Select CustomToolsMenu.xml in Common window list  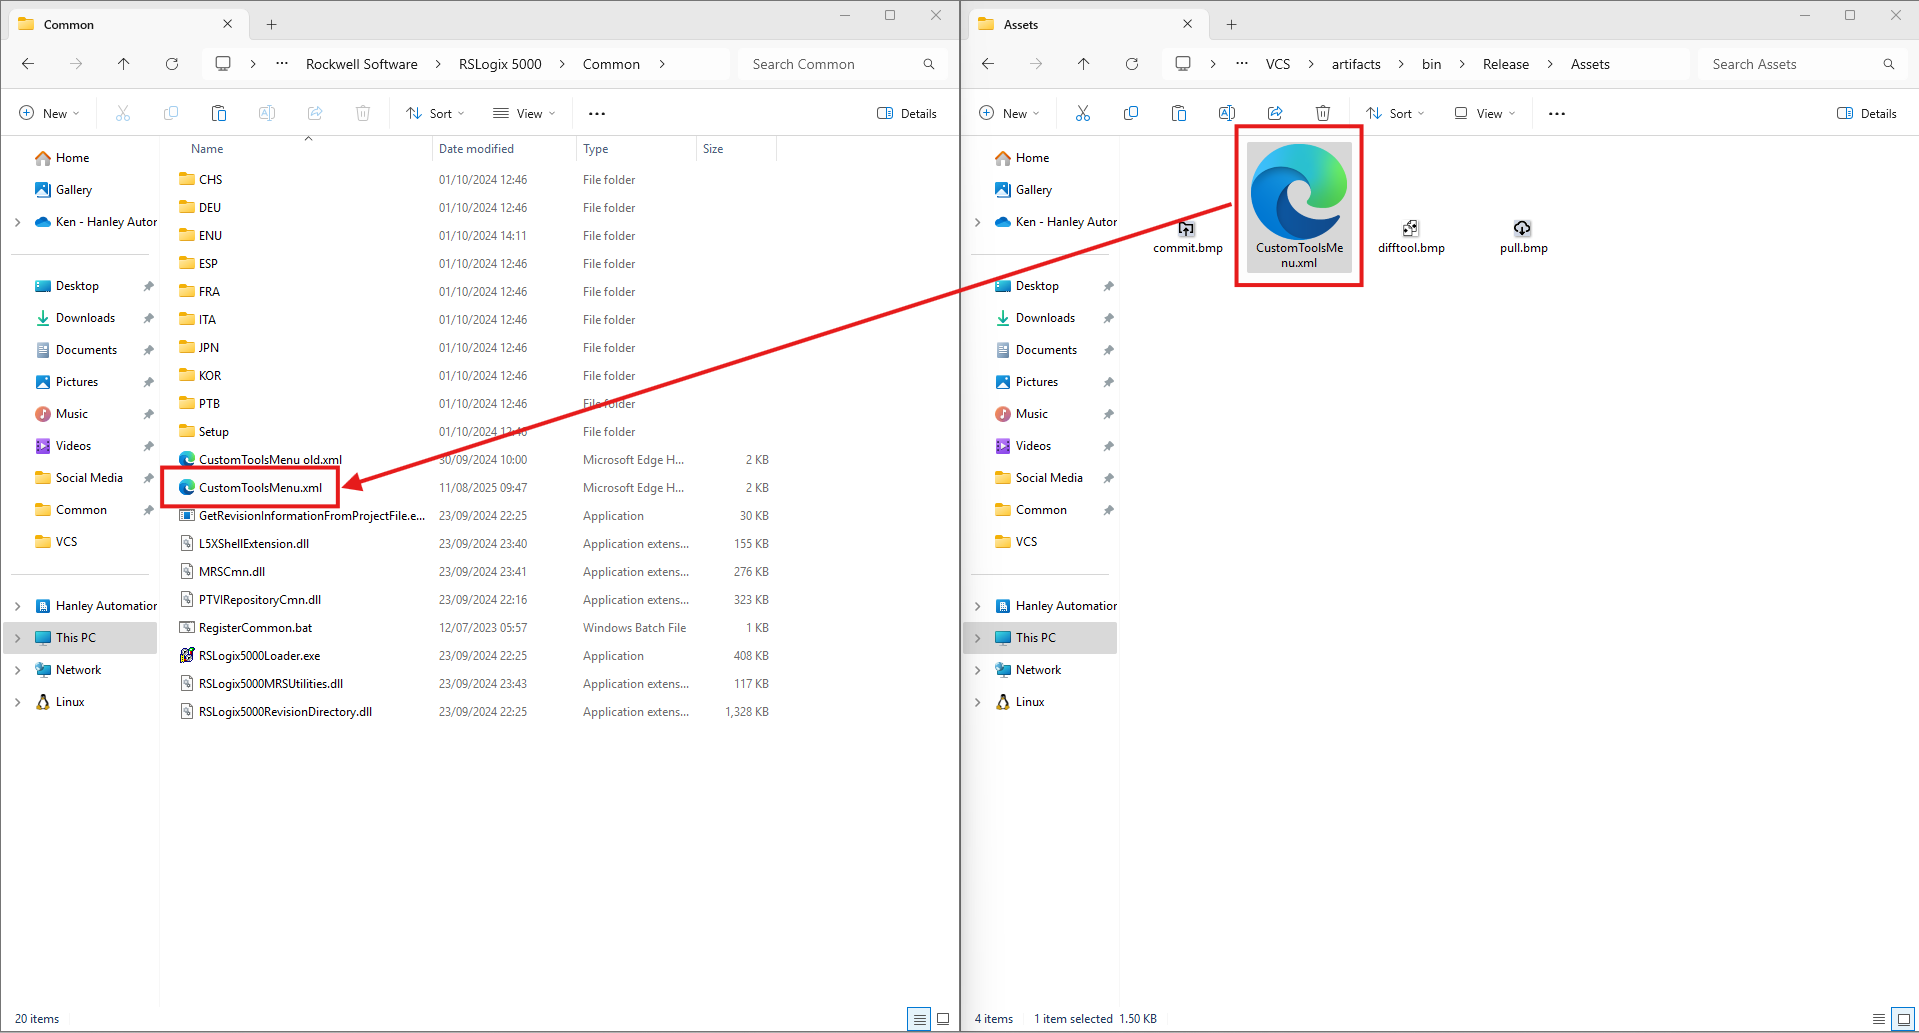click(260, 488)
